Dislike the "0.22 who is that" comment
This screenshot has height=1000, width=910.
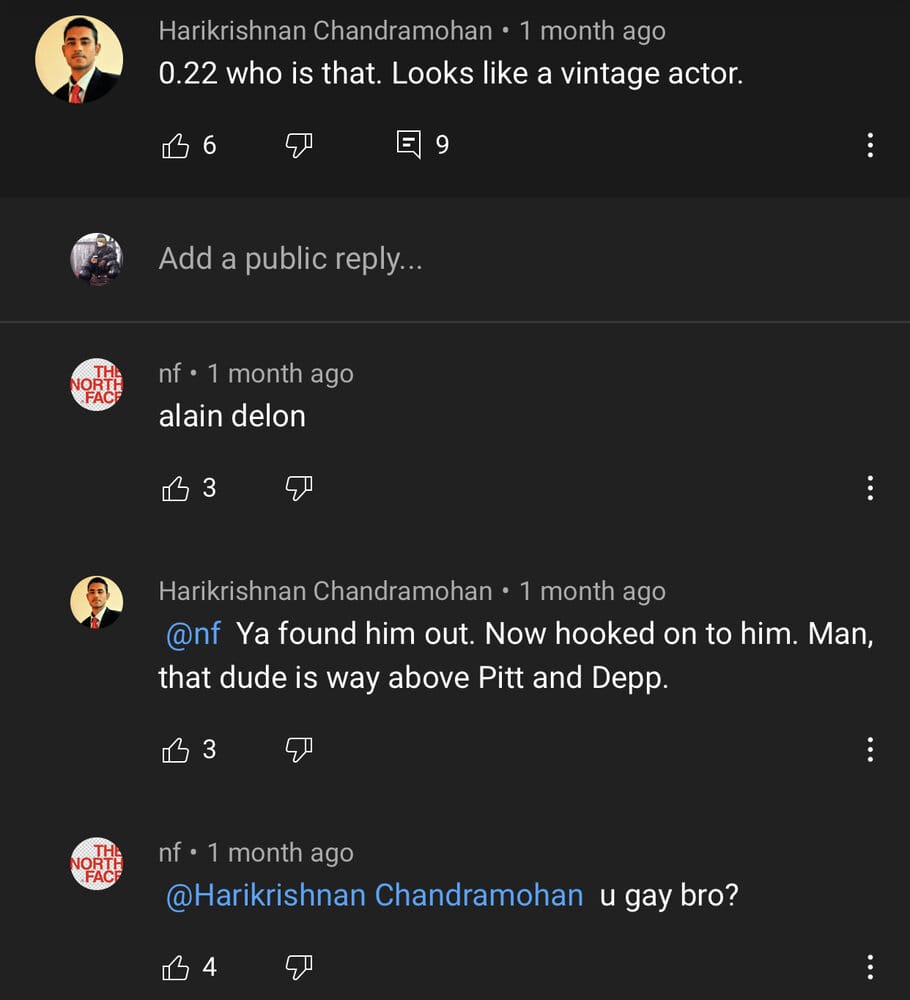point(299,146)
